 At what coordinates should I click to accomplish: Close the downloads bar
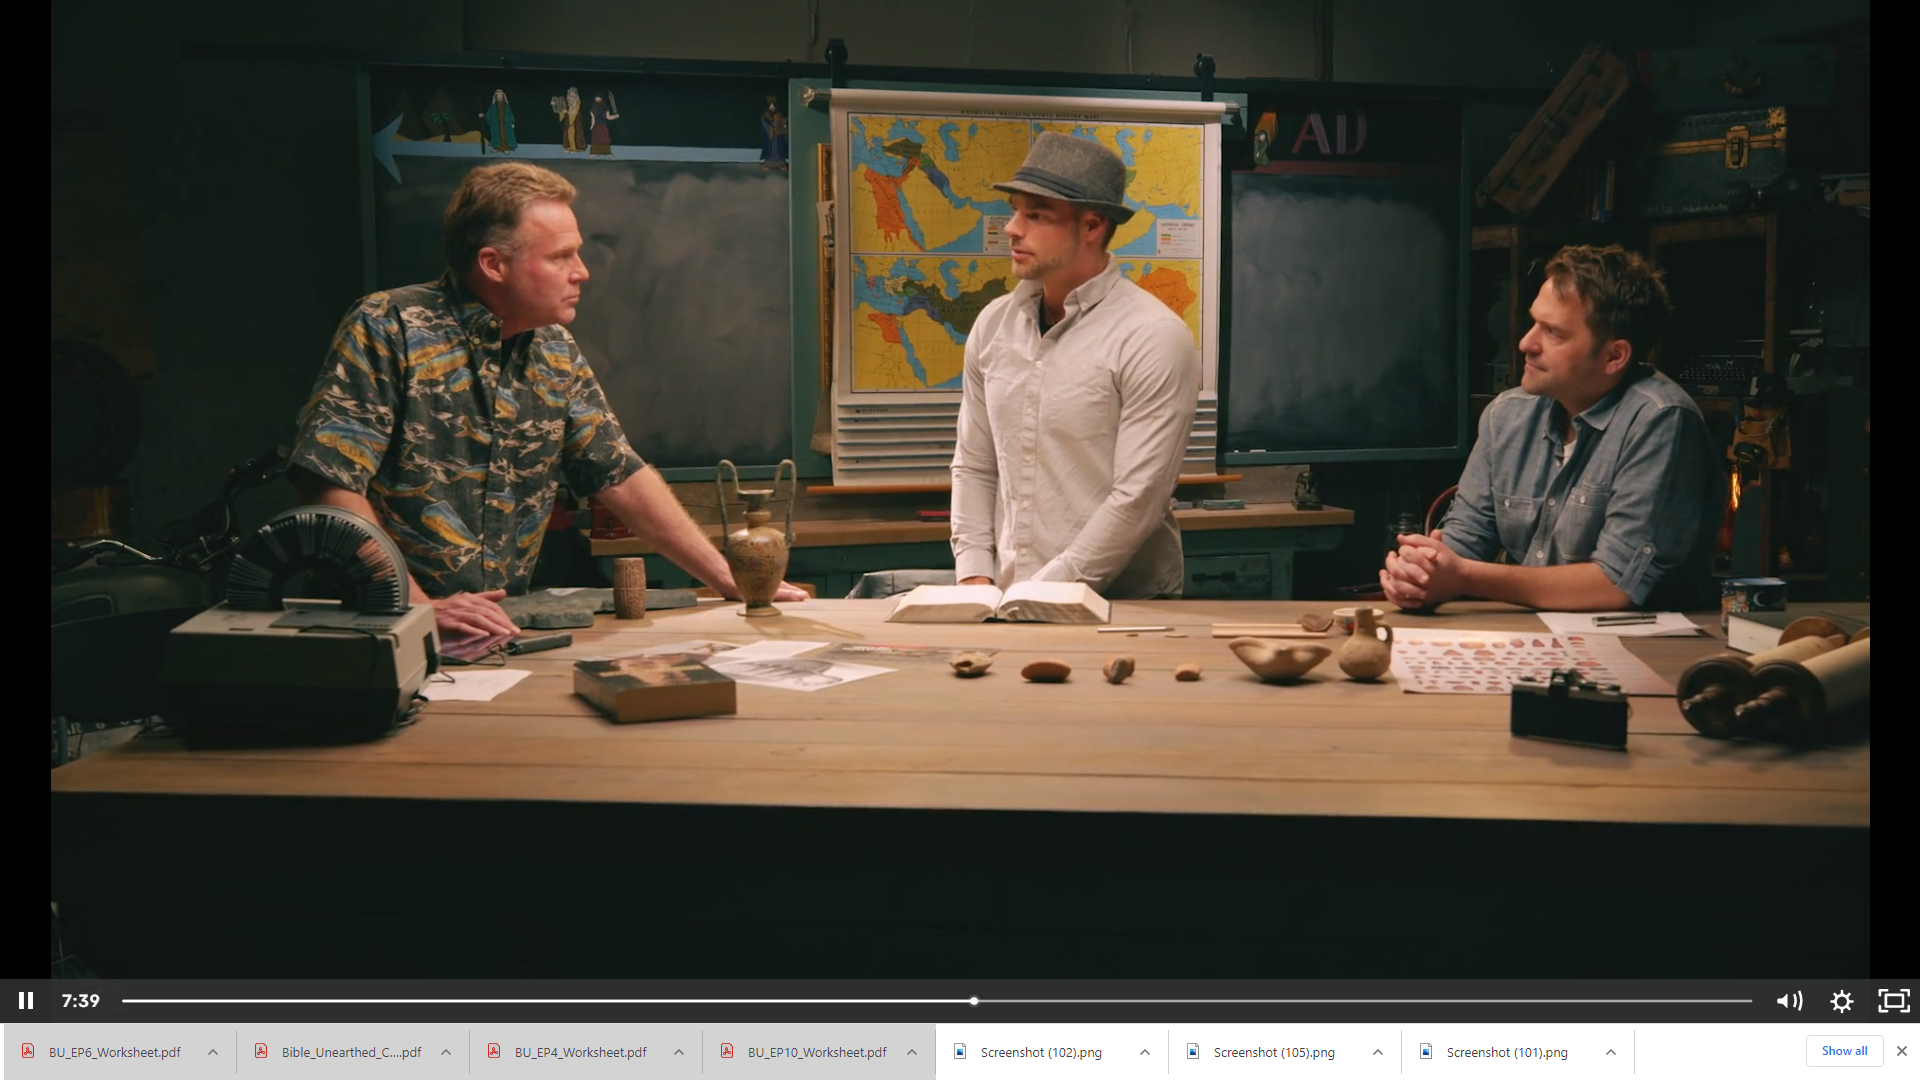pos(1902,1051)
